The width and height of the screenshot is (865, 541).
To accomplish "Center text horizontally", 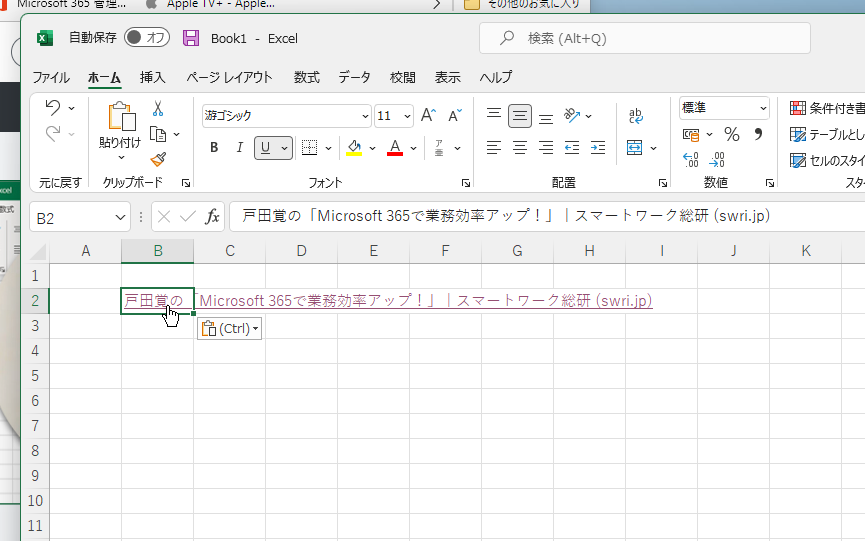I will click(520, 148).
